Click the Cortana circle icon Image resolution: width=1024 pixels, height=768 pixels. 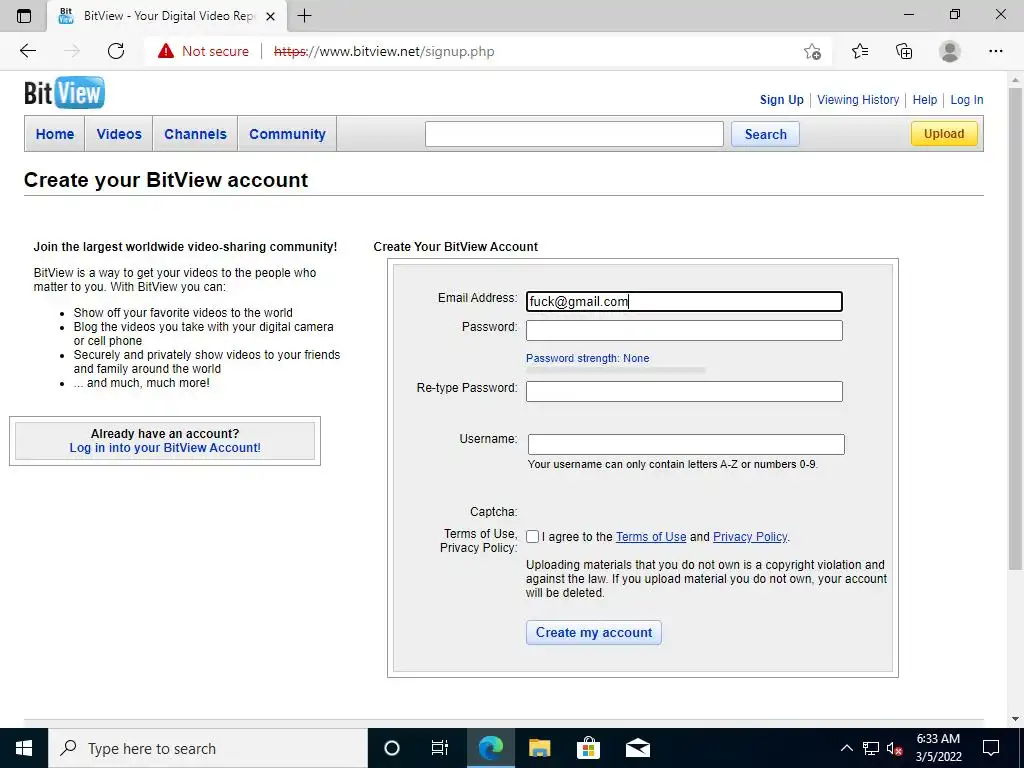tap(392, 748)
